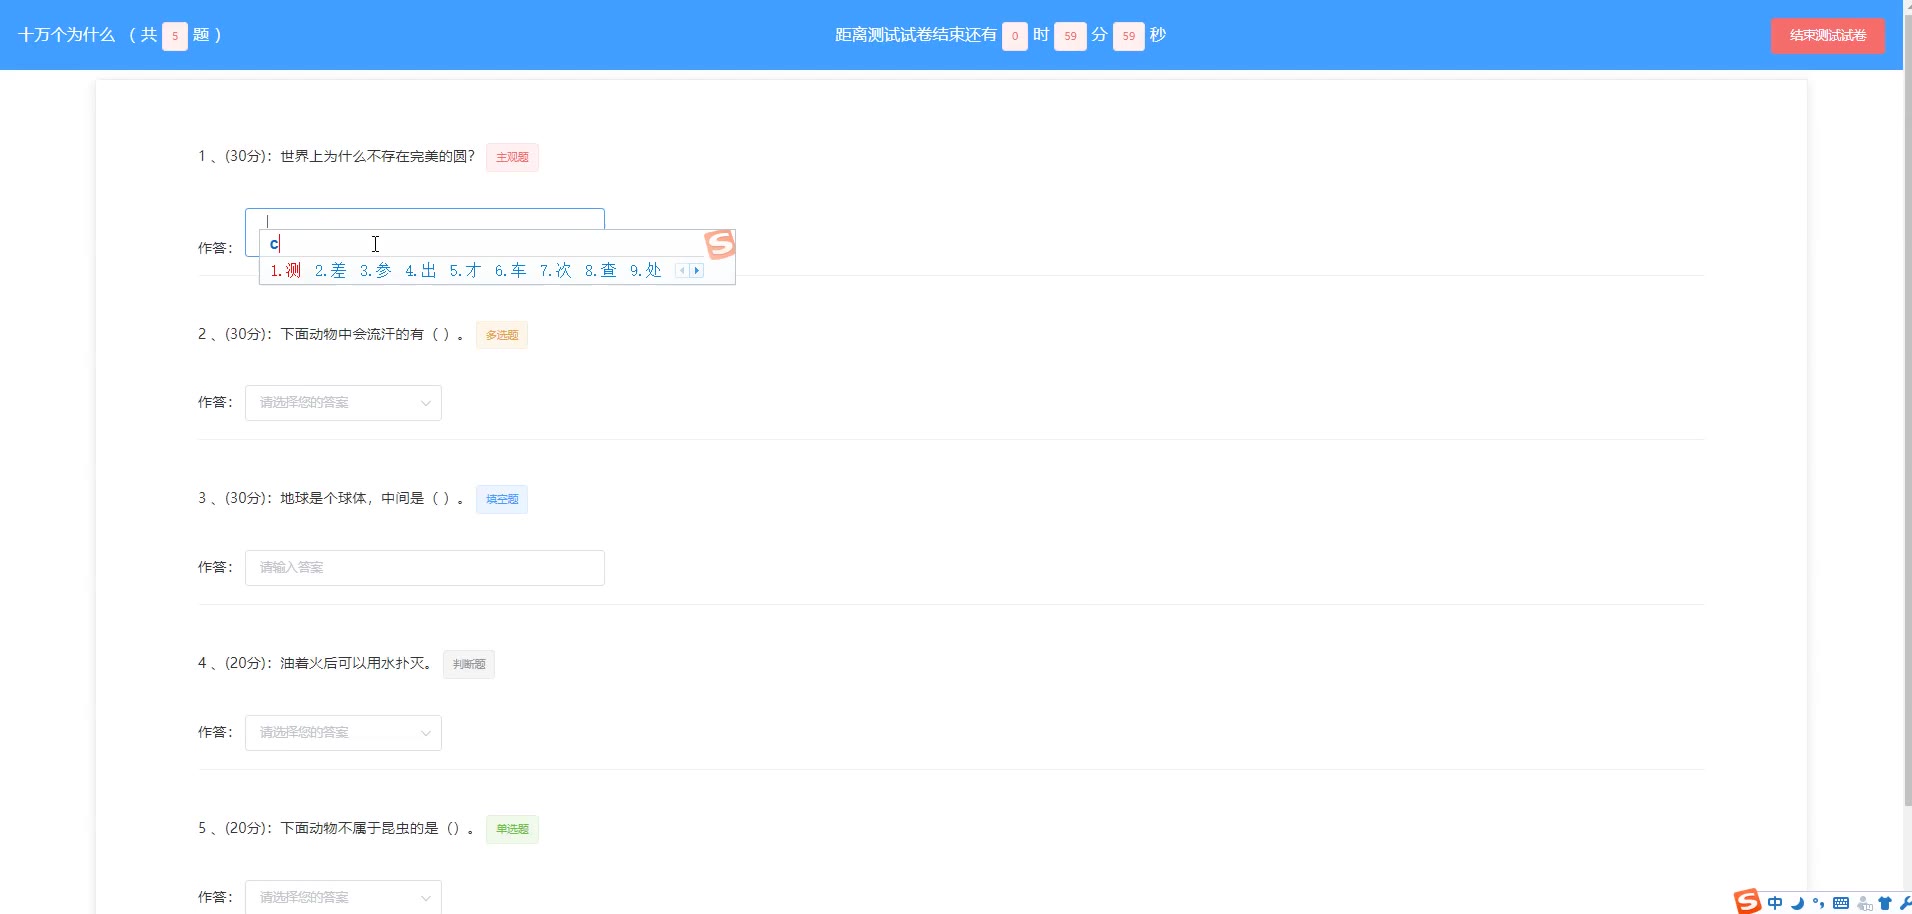Click question text 世界上为什么不存在完美的圆
The width and height of the screenshot is (1912, 914).
378,156
